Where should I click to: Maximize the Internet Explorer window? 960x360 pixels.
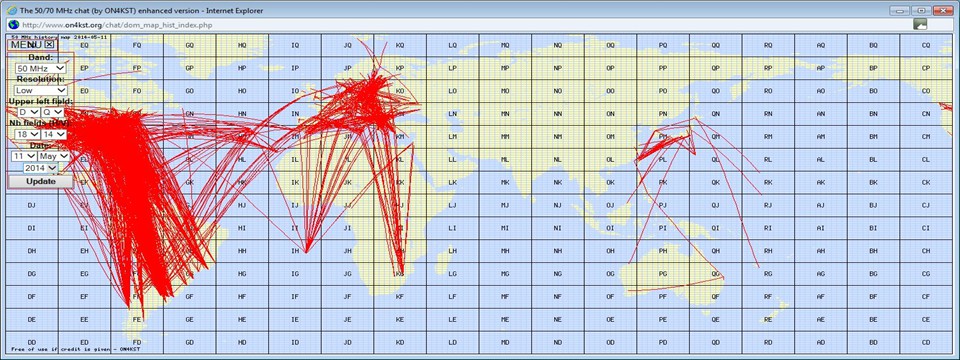pos(920,10)
